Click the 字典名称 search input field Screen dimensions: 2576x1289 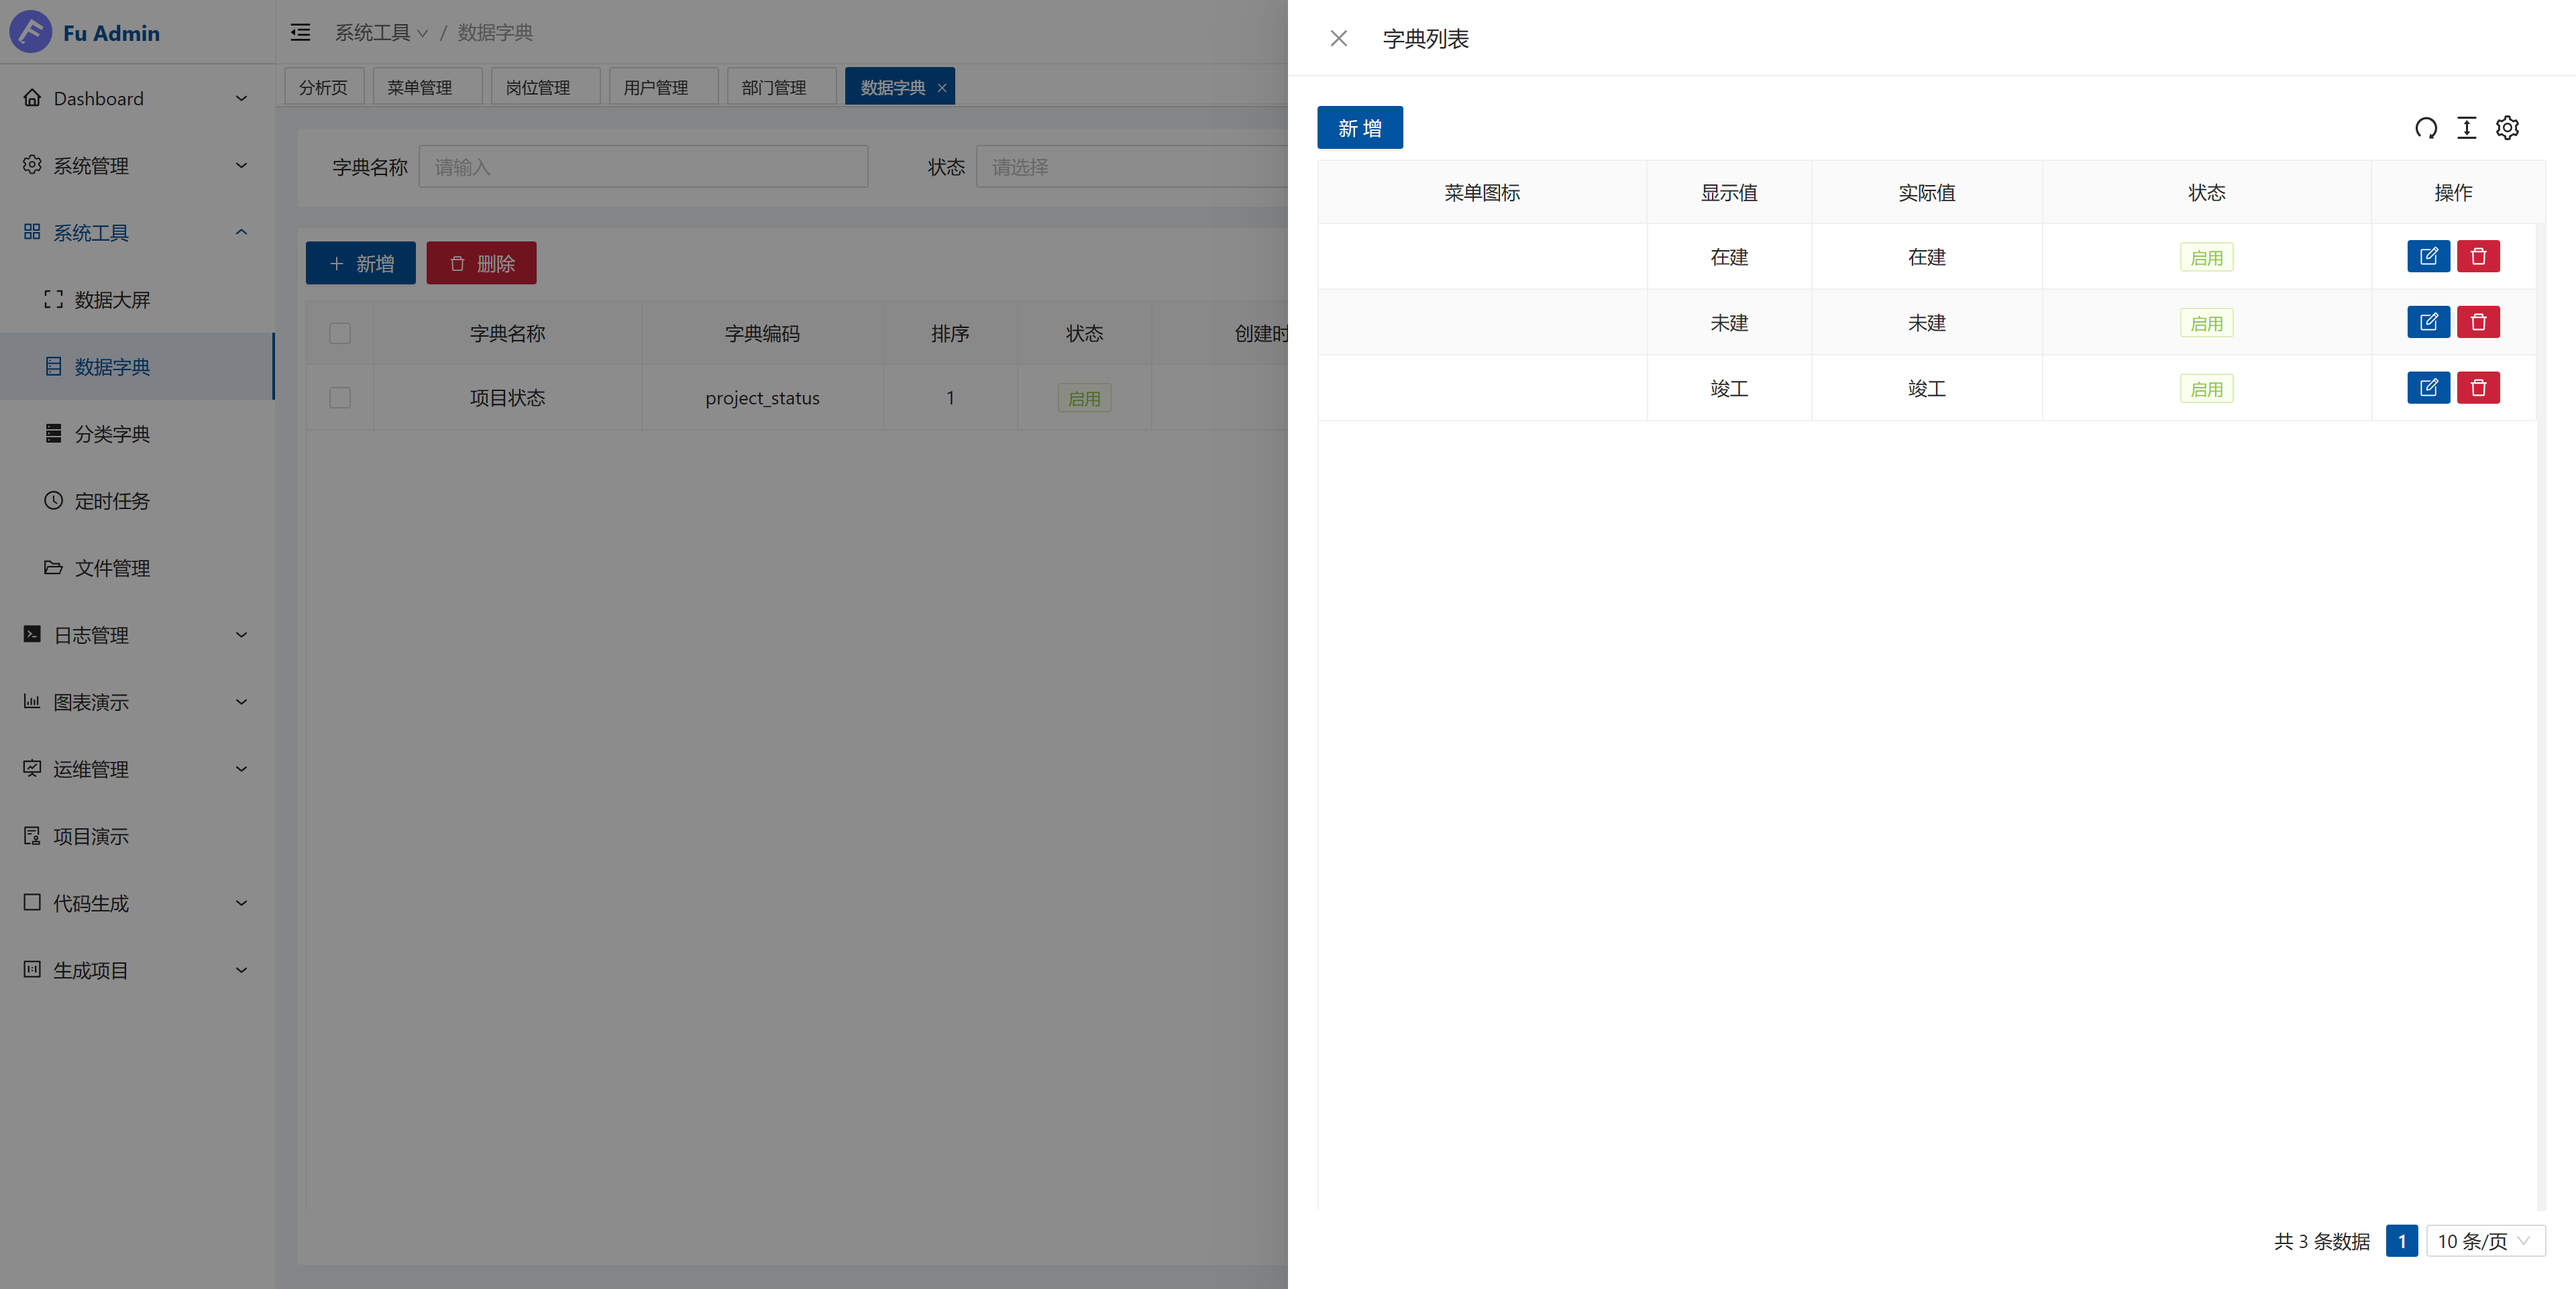pyautogui.click(x=643, y=167)
